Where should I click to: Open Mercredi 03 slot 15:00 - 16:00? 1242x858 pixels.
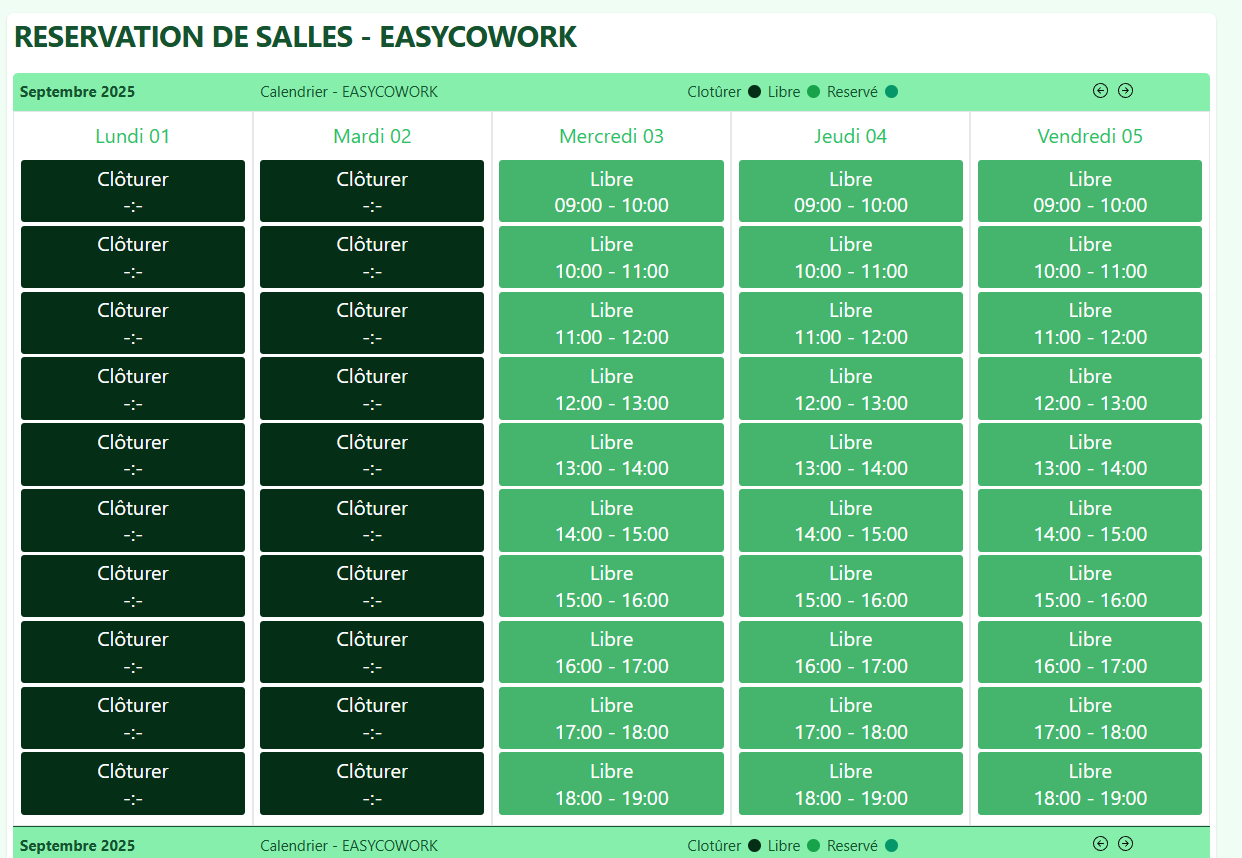(611, 586)
